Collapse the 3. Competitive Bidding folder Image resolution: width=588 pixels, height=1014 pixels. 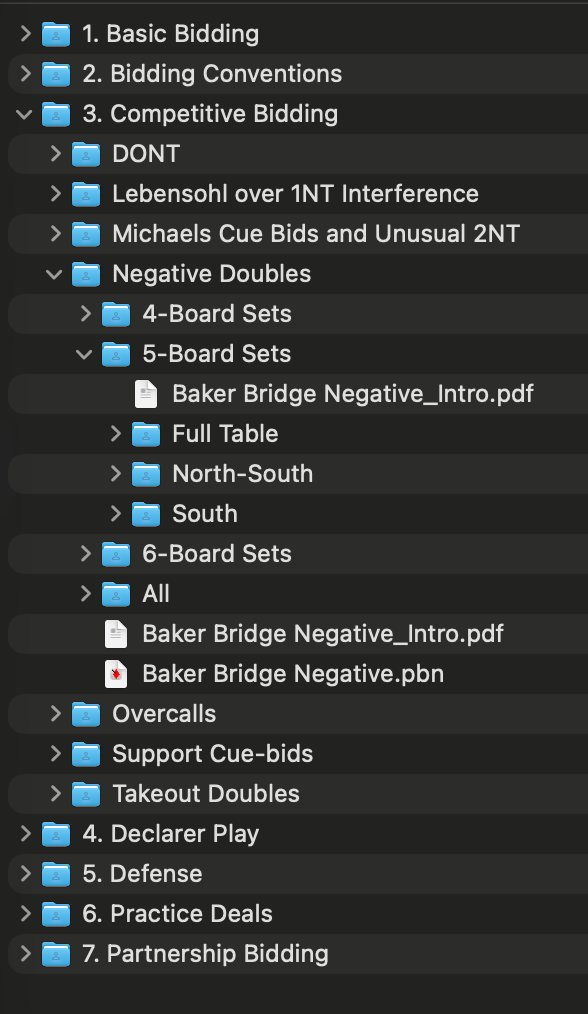24,113
